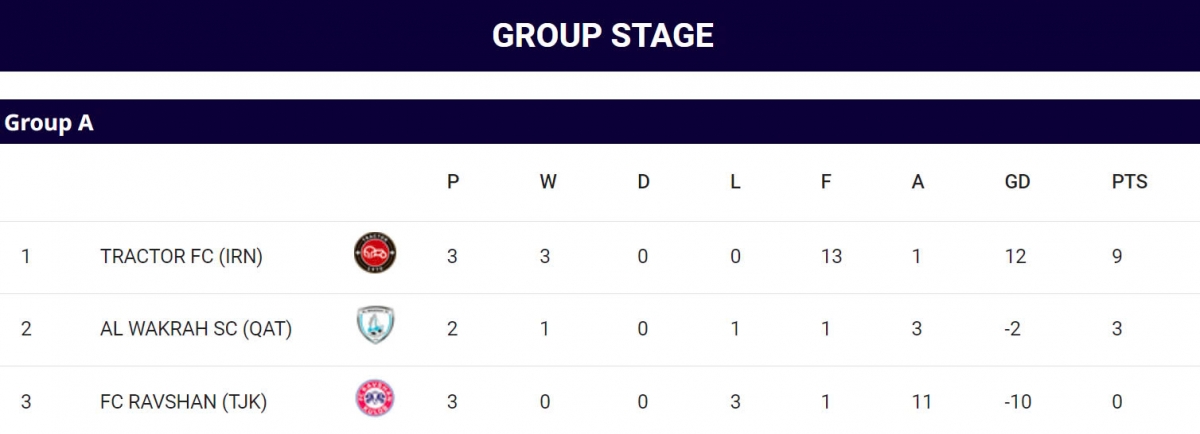Screen dimensions: 1200x434
Task: Click the D (draws) column header
Action: point(643,182)
